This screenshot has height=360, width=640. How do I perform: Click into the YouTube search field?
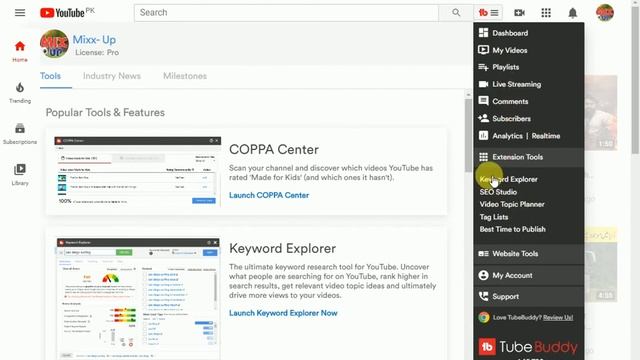pyautogui.click(x=286, y=13)
